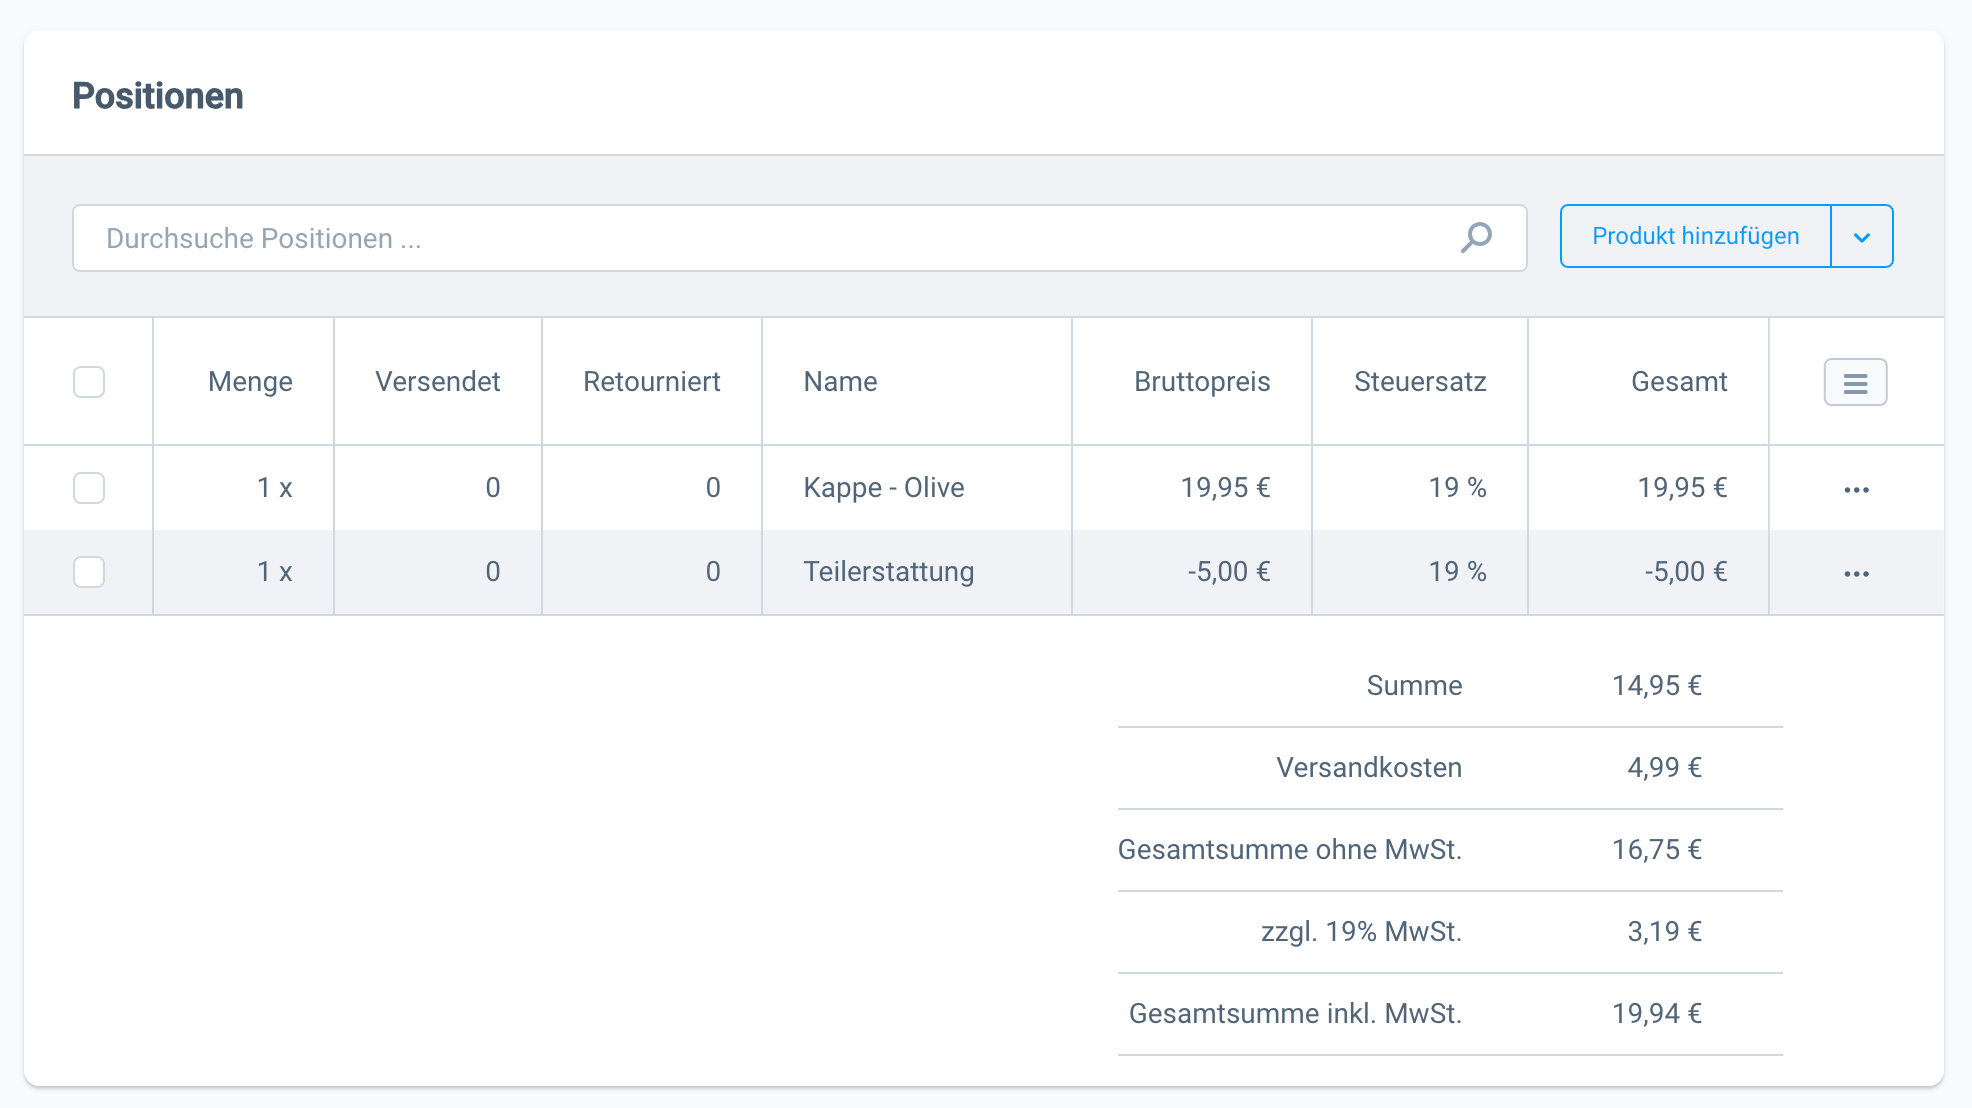Expand the Produkt hinzufügen dropdown arrow
Image resolution: width=1972 pixels, height=1108 pixels.
coord(1861,237)
